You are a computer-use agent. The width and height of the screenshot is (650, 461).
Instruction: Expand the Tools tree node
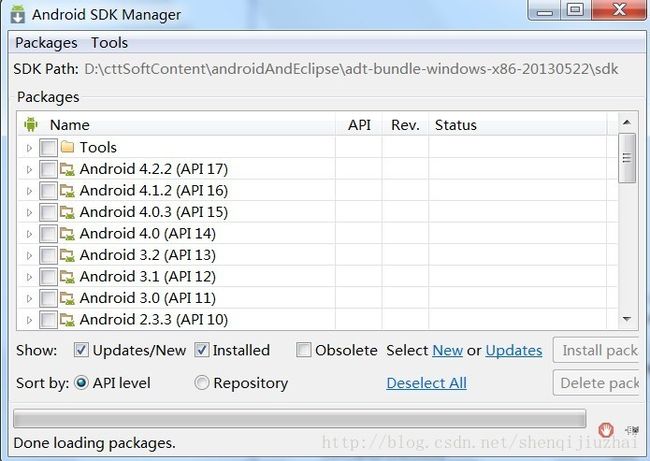pos(29,148)
